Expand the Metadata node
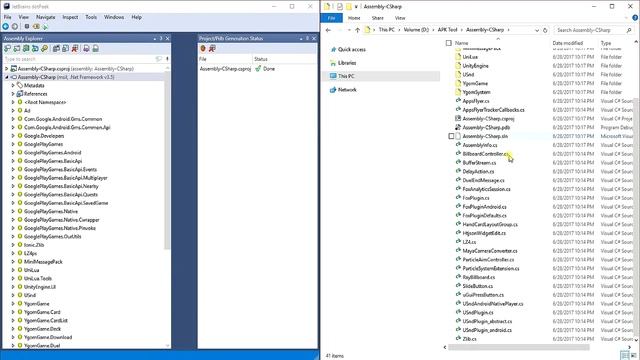This screenshot has height=360, width=640. pos(13,85)
